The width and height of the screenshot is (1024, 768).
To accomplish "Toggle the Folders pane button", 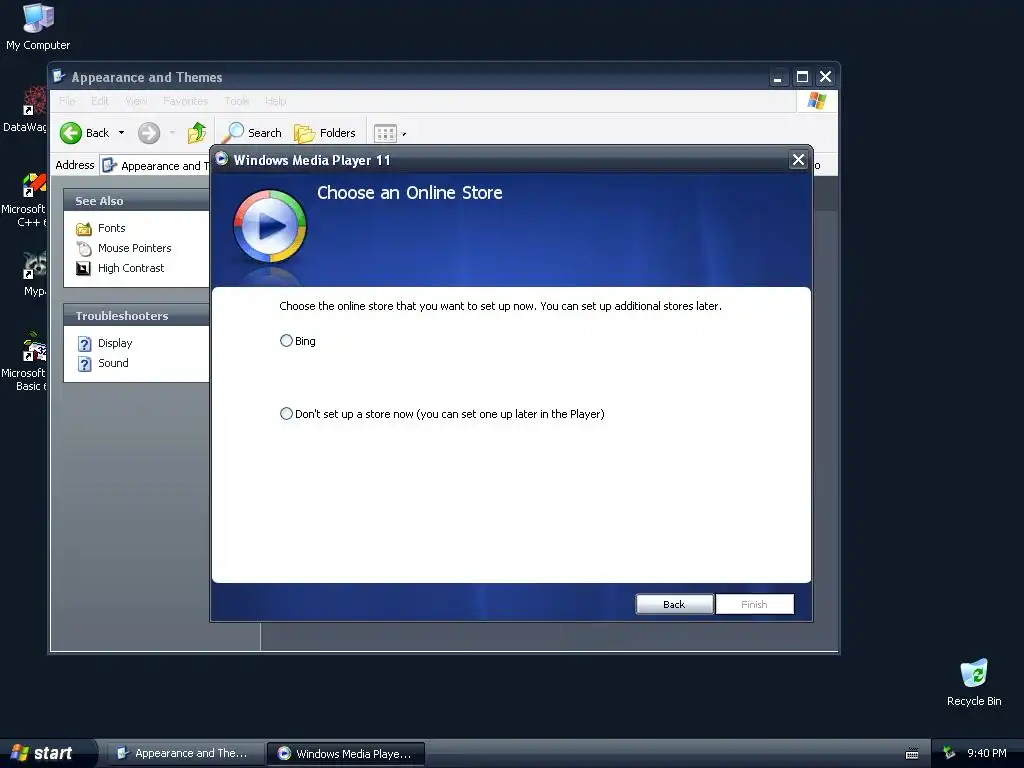I will point(325,133).
